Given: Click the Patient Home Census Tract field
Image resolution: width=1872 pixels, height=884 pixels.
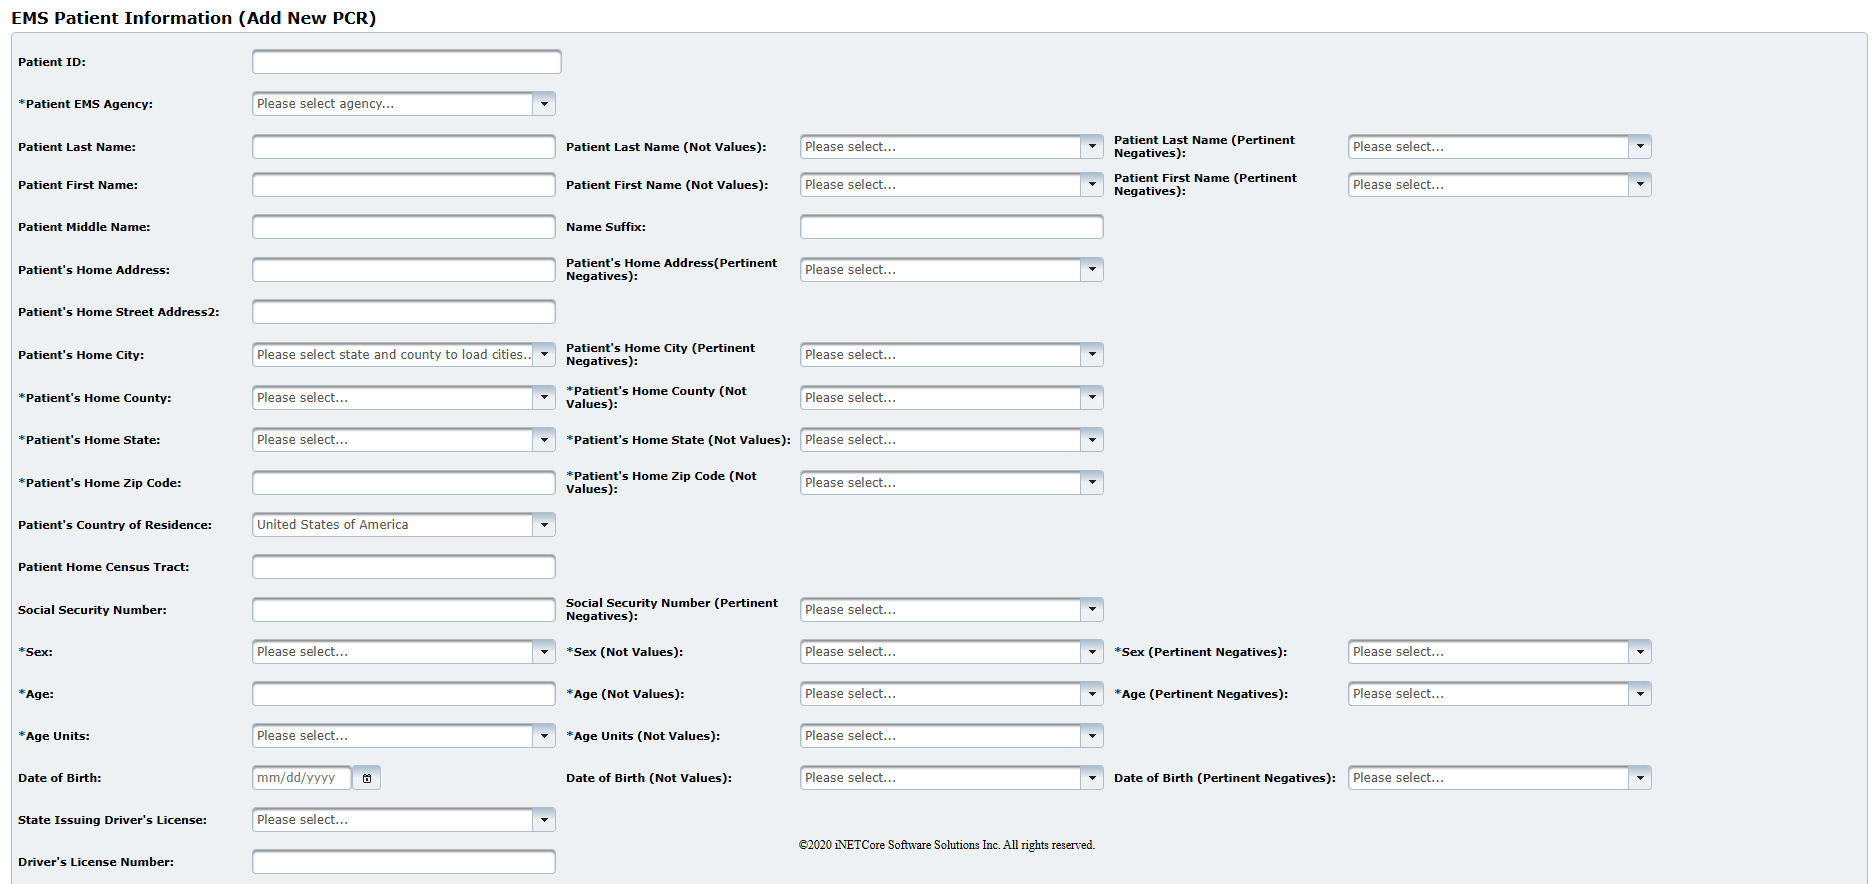Looking at the screenshot, I should 404,567.
